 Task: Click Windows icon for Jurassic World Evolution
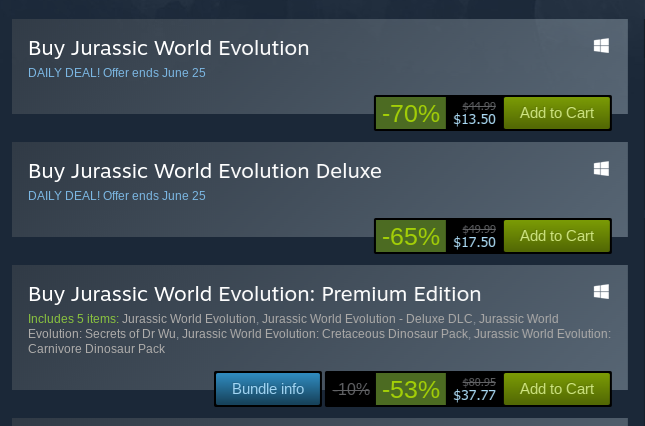pos(601,46)
